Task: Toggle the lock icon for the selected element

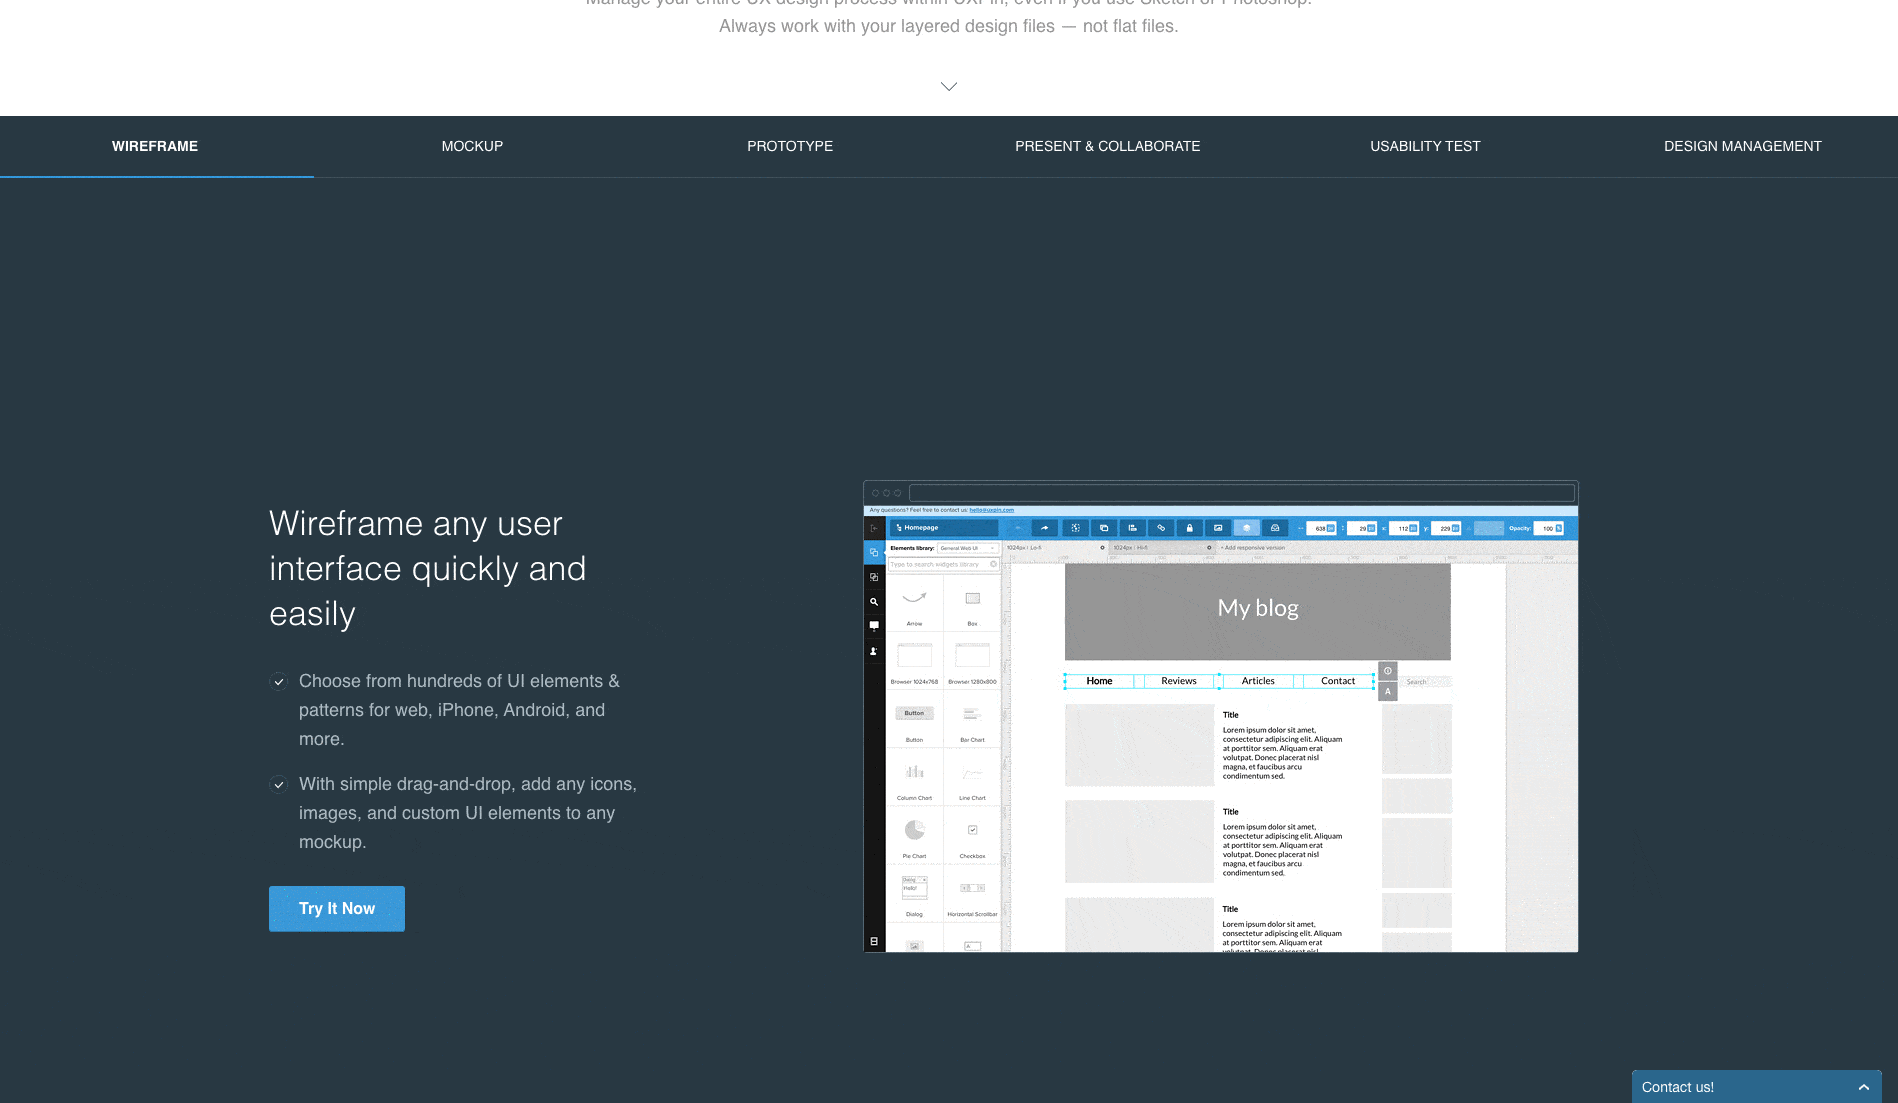Action: coord(1190,528)
